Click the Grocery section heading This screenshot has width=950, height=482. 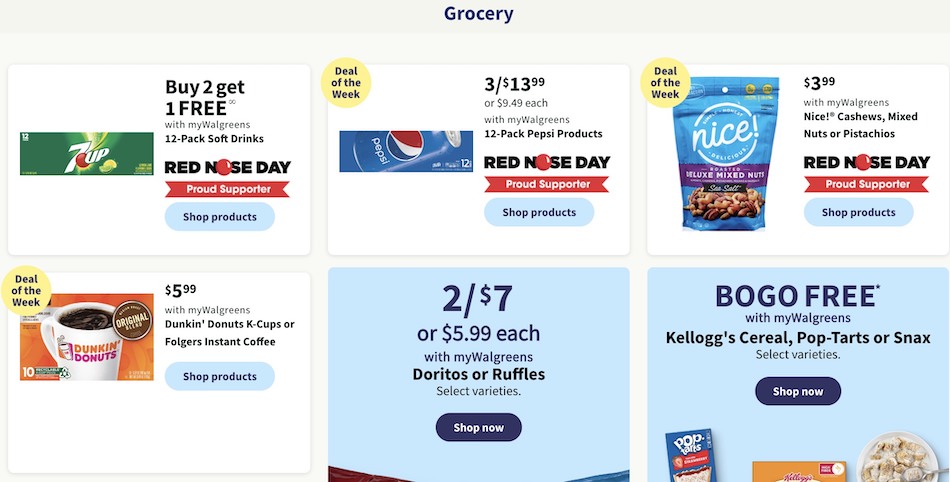click(479, 13)
